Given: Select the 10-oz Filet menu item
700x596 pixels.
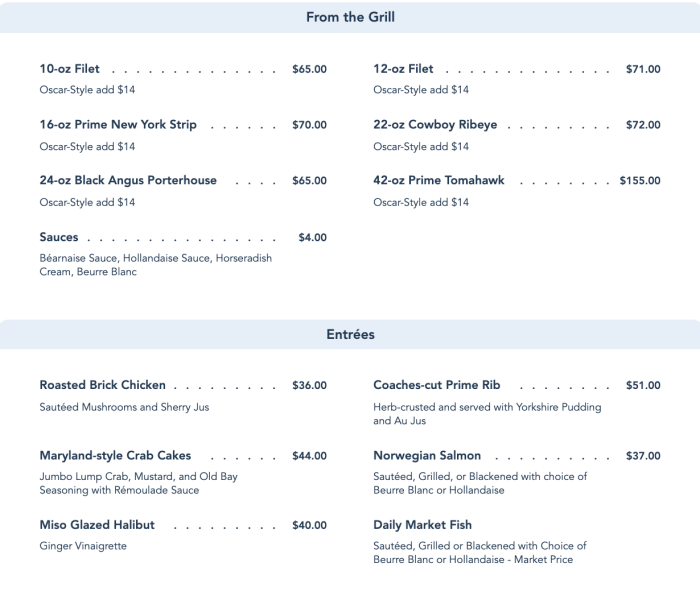Looking at the screenshot, I should coord(70,69).
